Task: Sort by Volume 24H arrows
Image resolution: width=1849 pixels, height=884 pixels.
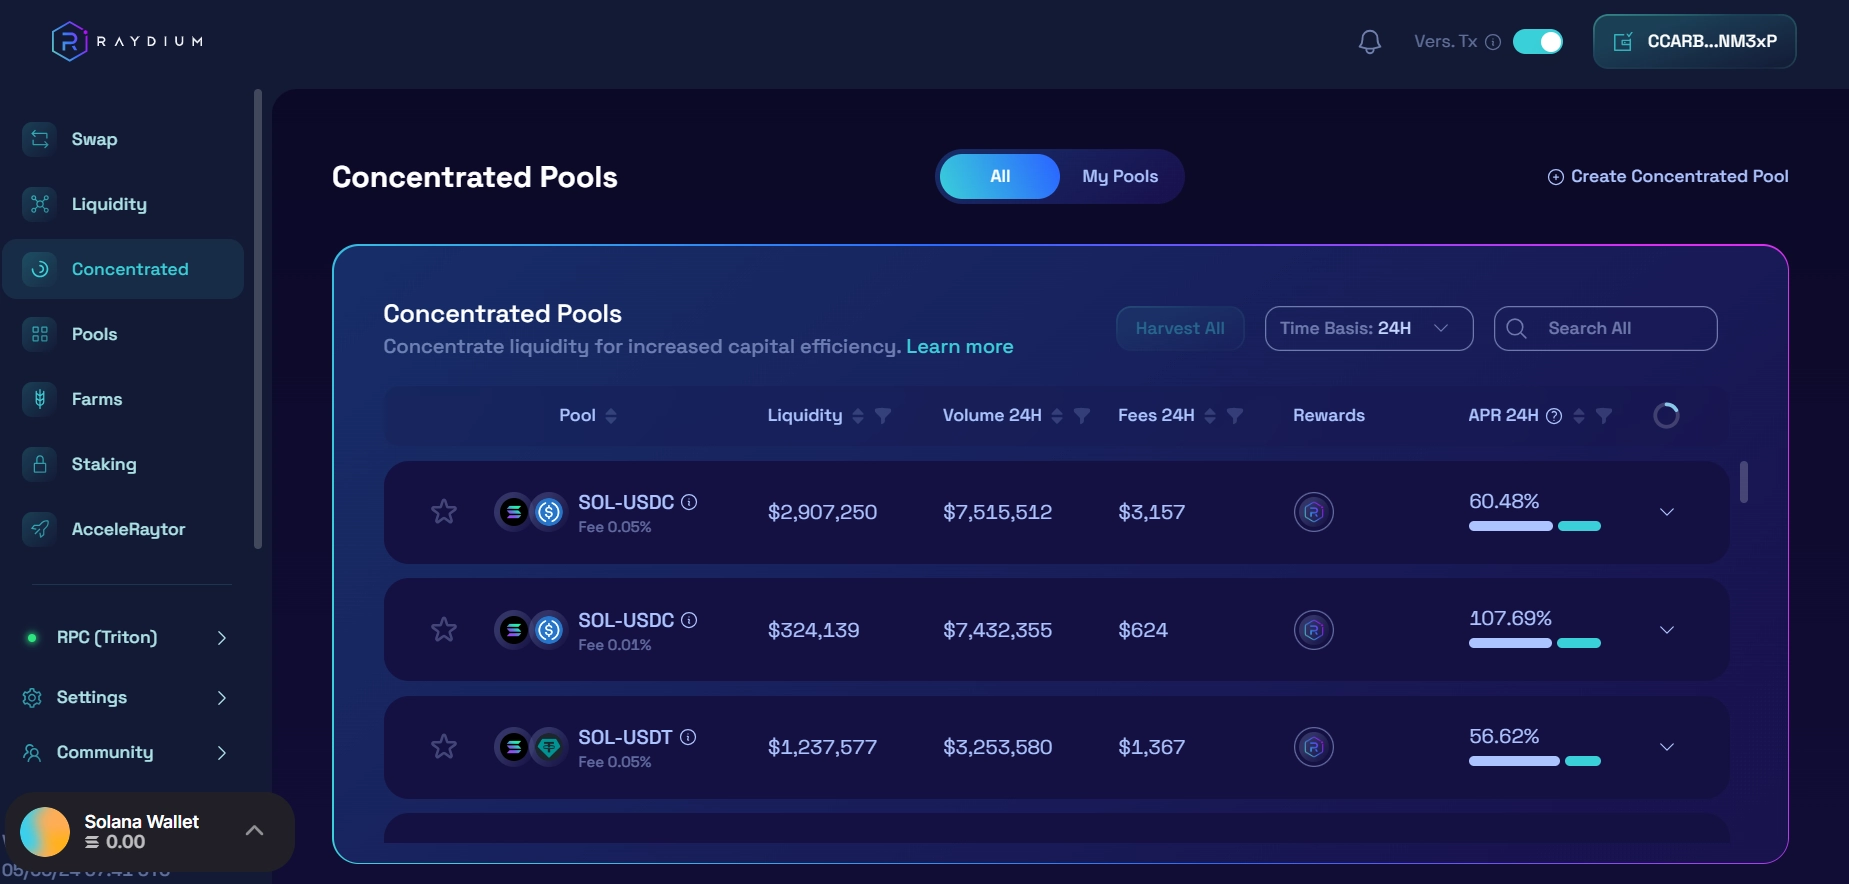Action: (x=1057, y=416)
